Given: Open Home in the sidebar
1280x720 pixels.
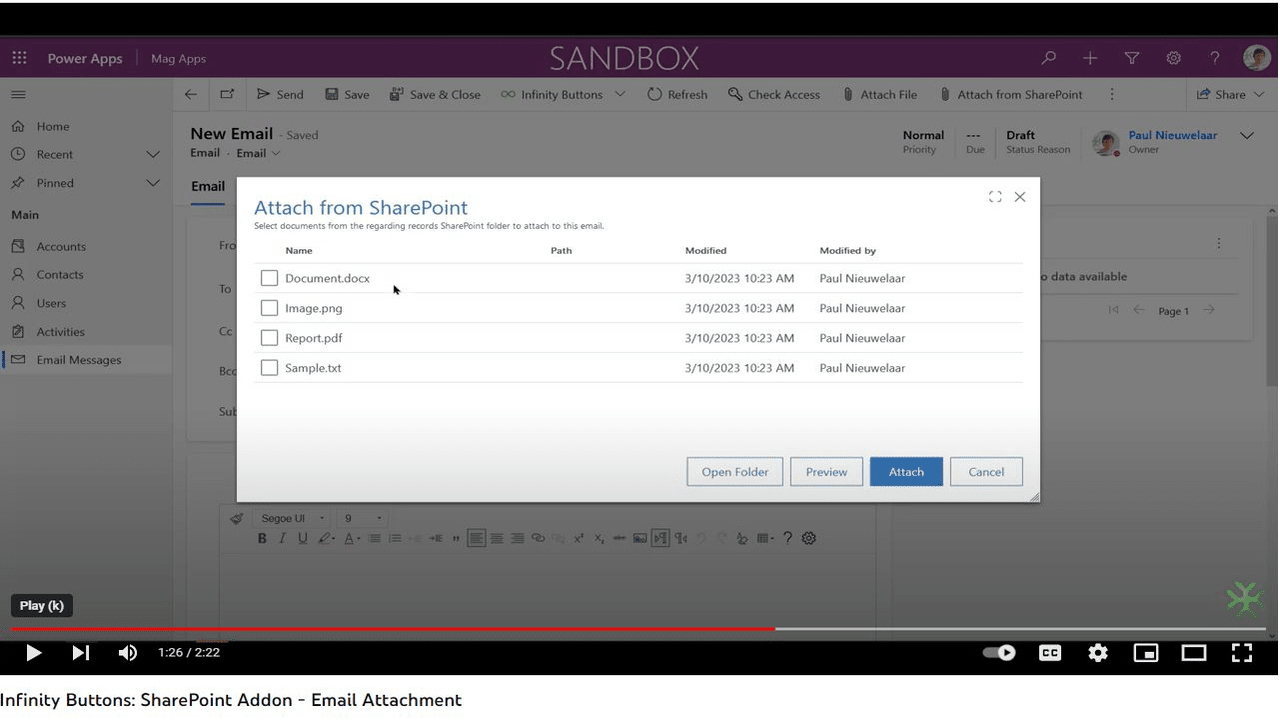Looking at the screenshot, I should click(53, 126).
